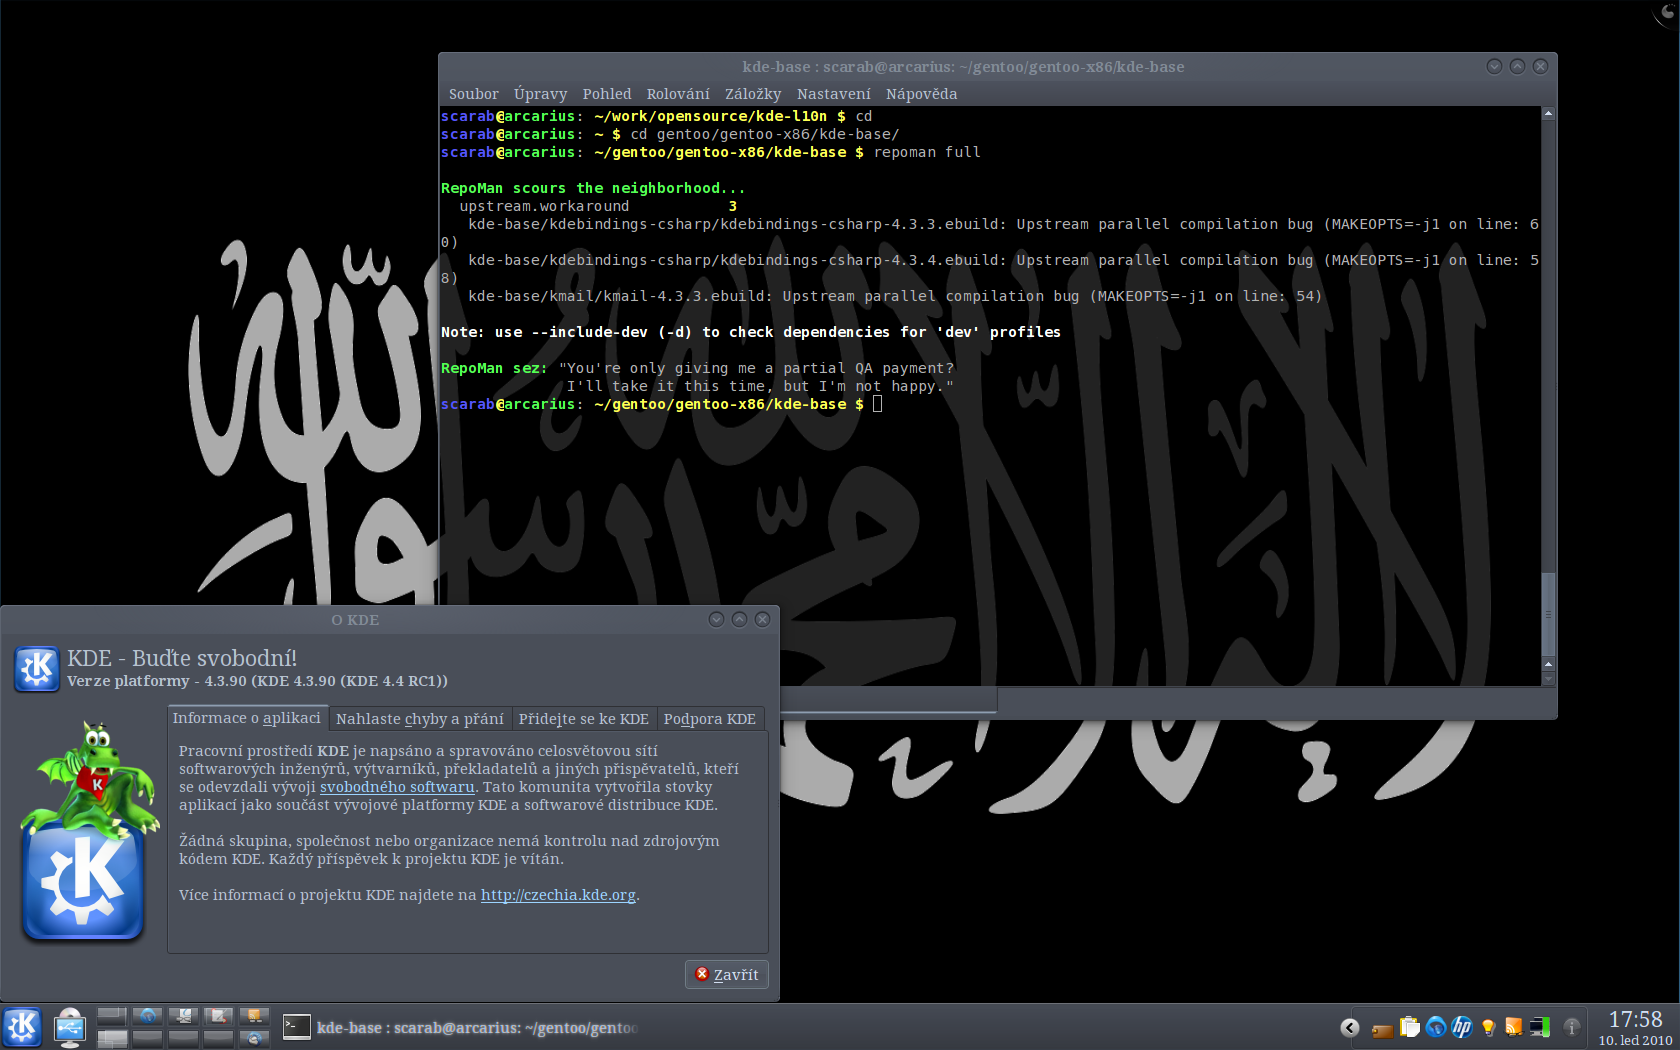
Task: Switch to Podpora KDE tab
Action: [x=710, y=719]
